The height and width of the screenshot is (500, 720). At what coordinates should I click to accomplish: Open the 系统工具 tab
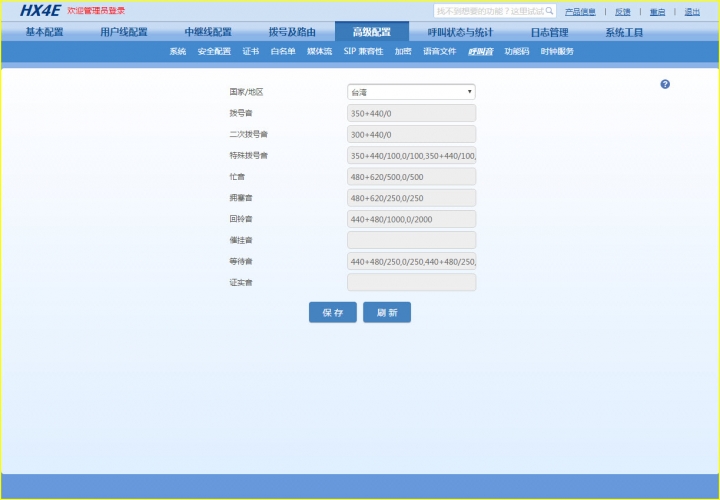tap(624, 32)
